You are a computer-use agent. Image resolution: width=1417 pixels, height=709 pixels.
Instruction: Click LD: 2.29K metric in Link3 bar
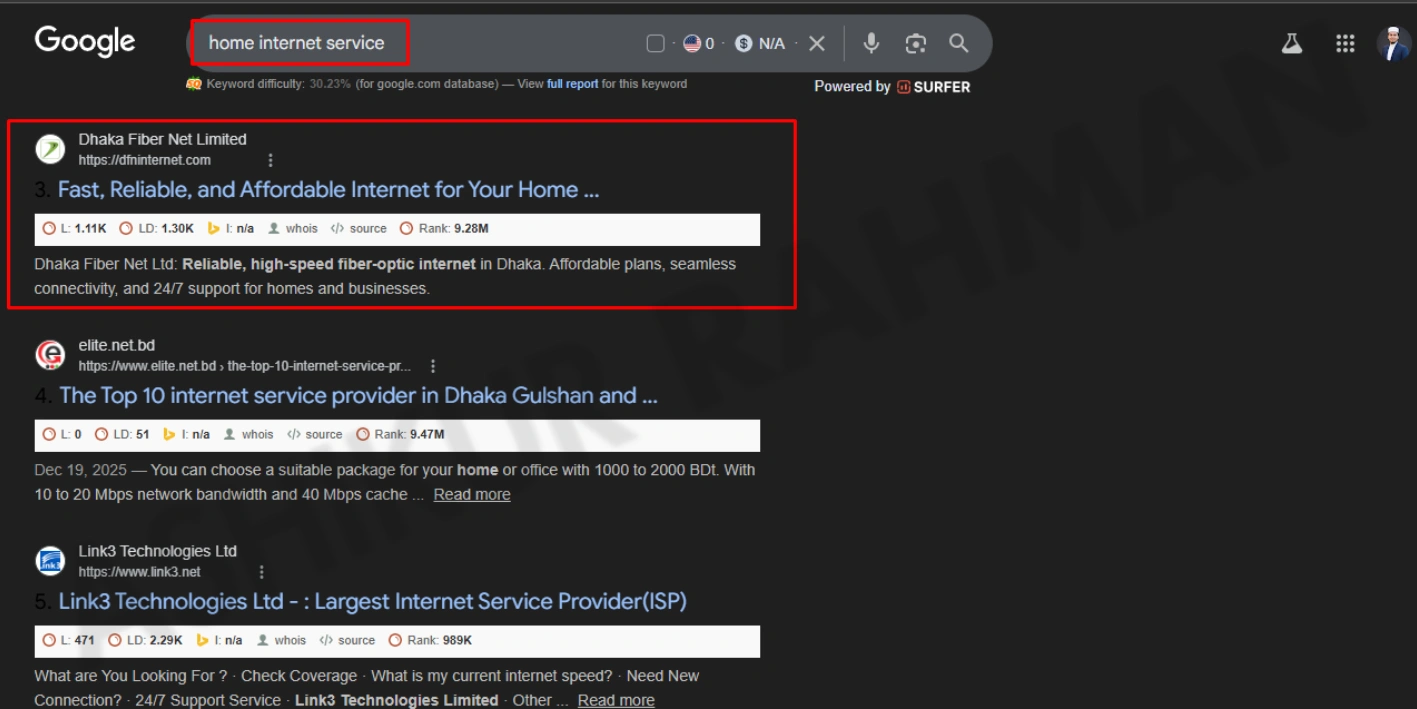[x=145, y=641]
